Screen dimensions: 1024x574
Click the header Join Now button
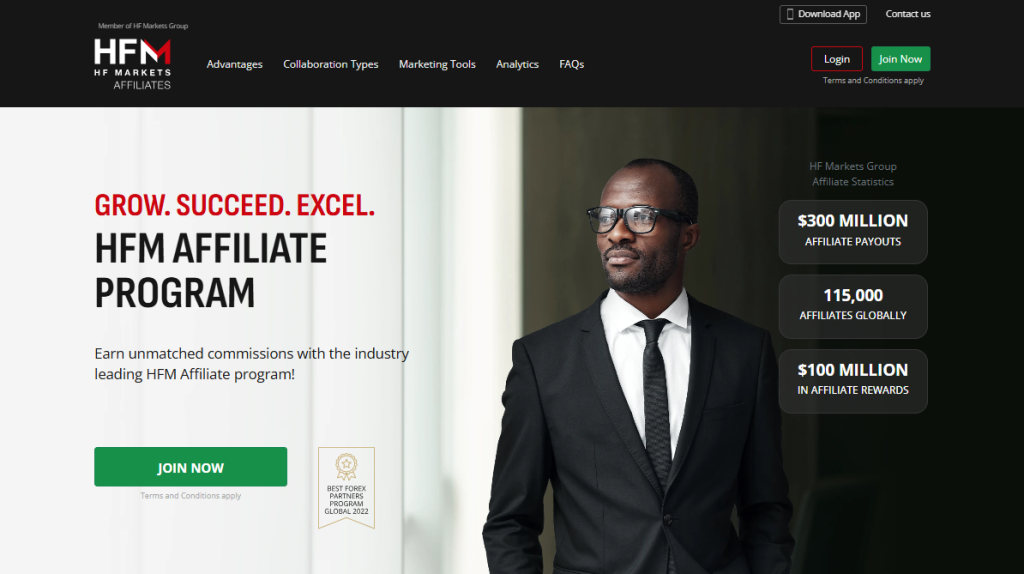click(901, 59)
